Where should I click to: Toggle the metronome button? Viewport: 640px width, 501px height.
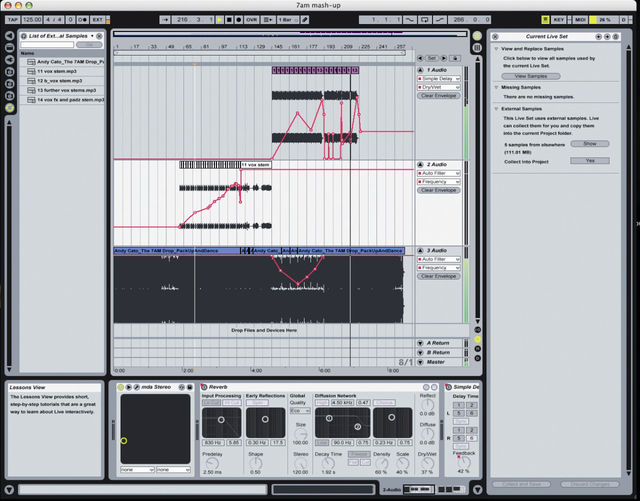pyautogui.click(x=82, y=20)
